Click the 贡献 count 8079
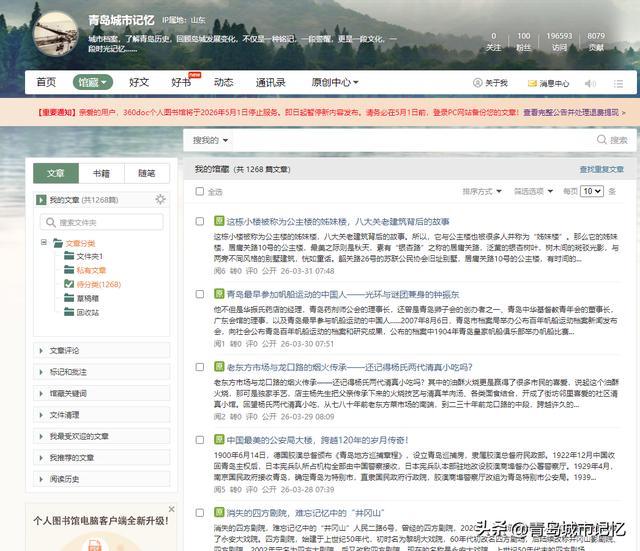The image size is (640, 551). [596, 36]
